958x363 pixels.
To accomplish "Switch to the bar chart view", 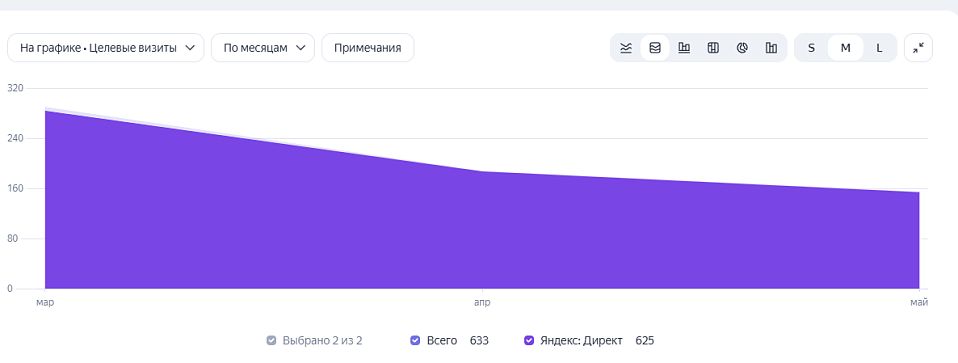I will tap(684, 48).
